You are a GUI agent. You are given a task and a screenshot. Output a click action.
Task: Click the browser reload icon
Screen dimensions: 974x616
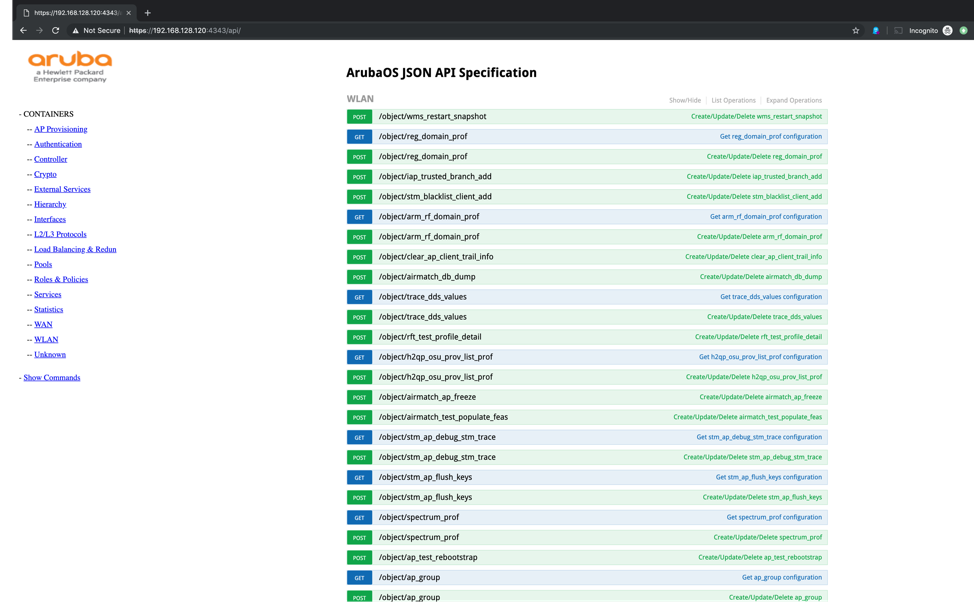click(x=56, y=31)
